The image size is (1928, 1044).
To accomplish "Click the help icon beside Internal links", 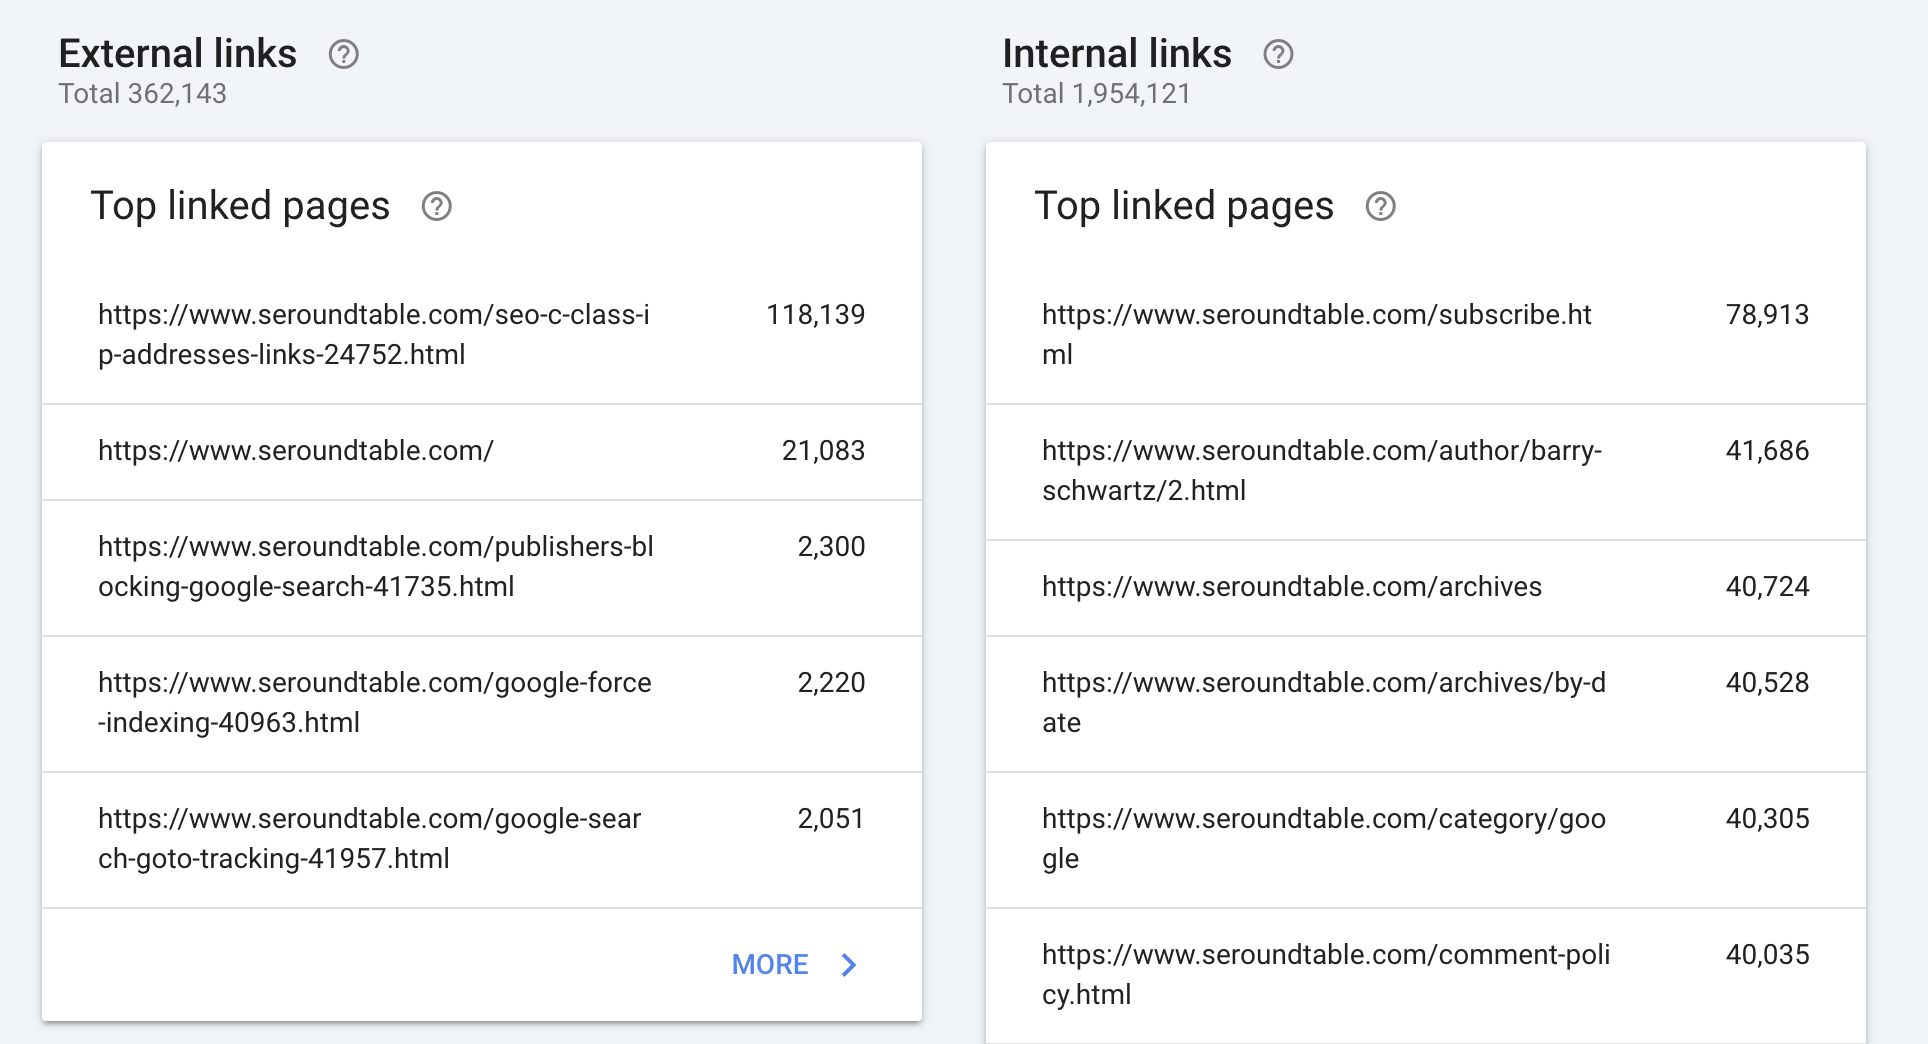I will 1278,54.
